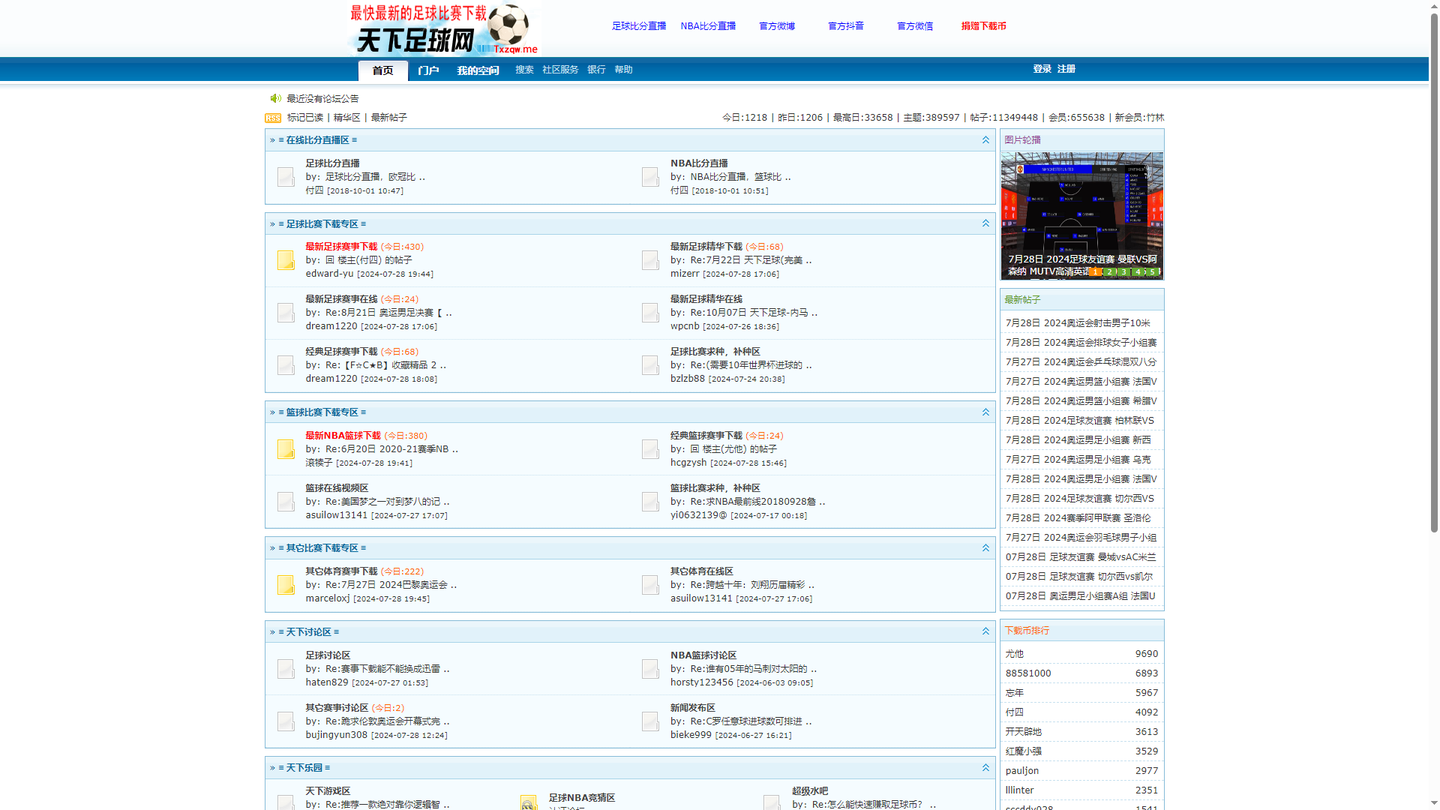Viewport: 1440px width, 810px height.
Task: Open the 官方抖音 header link
Action: 846,26
